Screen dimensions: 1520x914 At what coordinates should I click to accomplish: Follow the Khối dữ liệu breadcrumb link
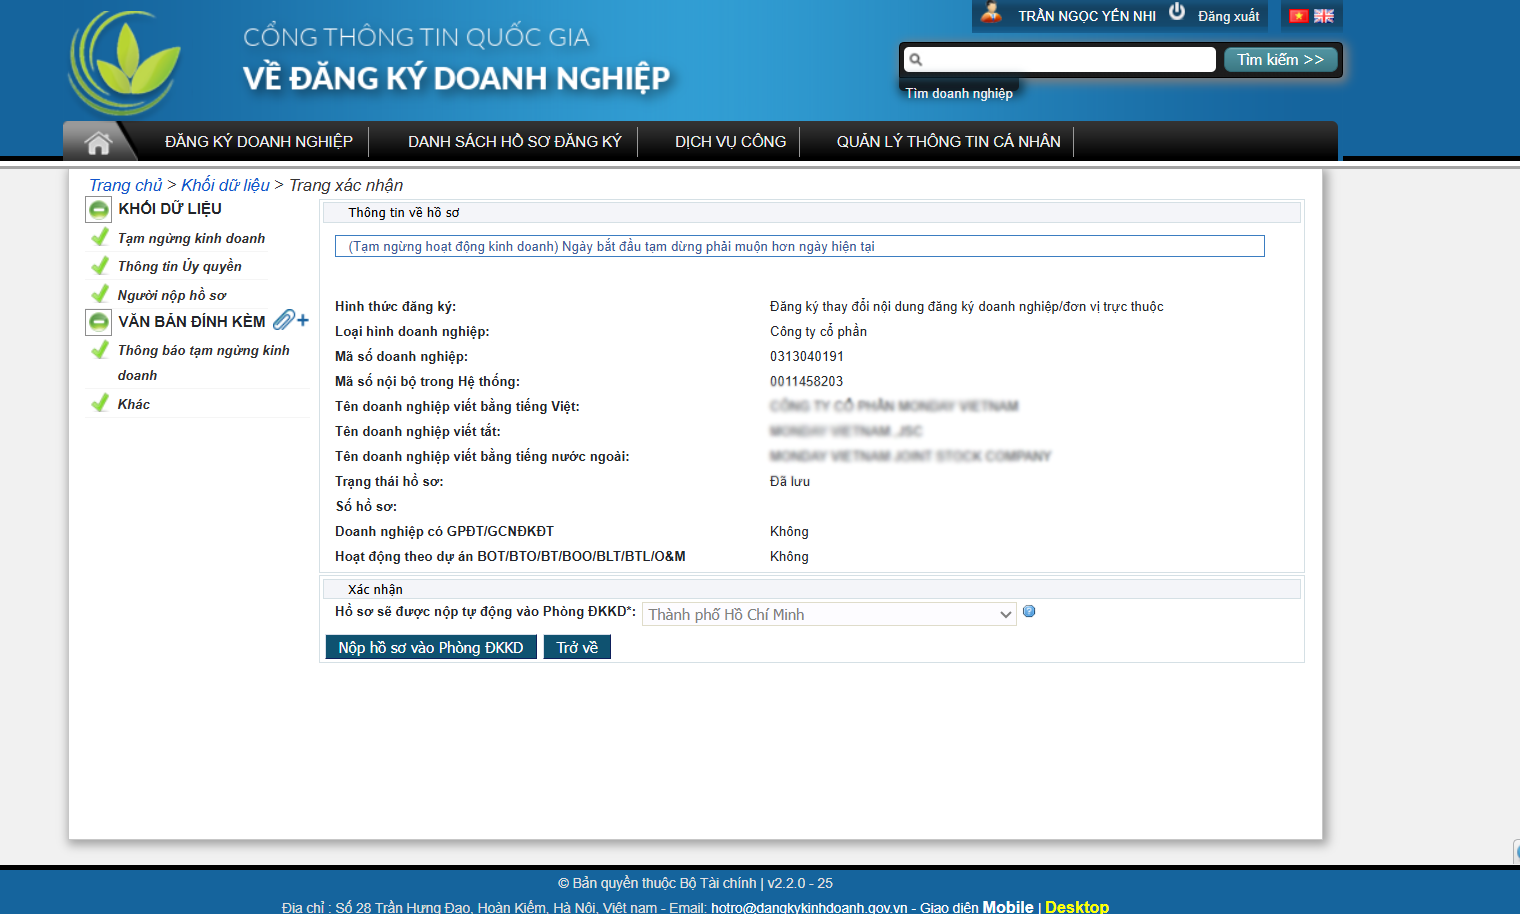coord(225,185)
